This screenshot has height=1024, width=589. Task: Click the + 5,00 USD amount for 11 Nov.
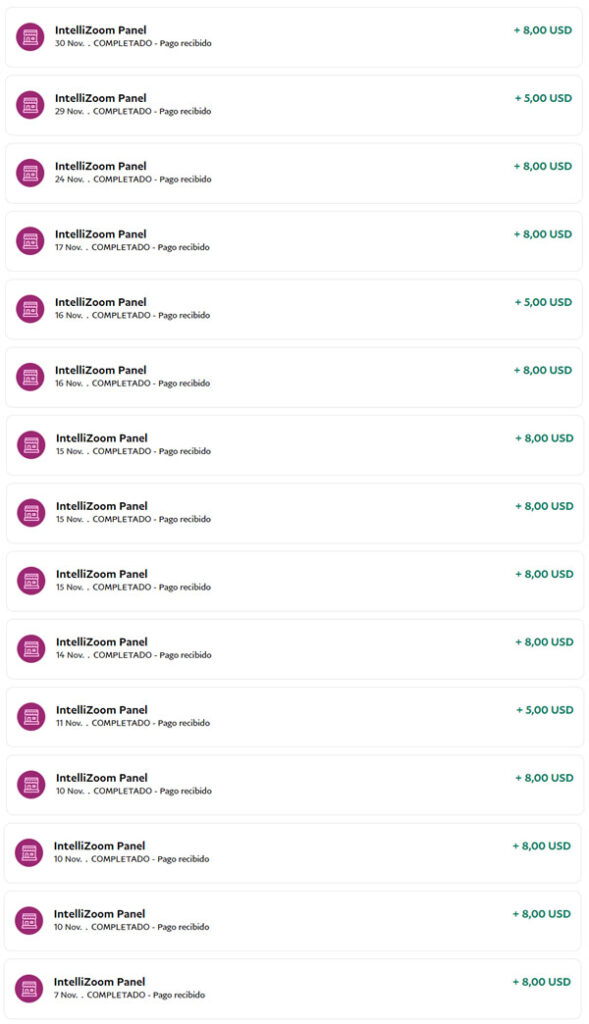tap(545, 709)
